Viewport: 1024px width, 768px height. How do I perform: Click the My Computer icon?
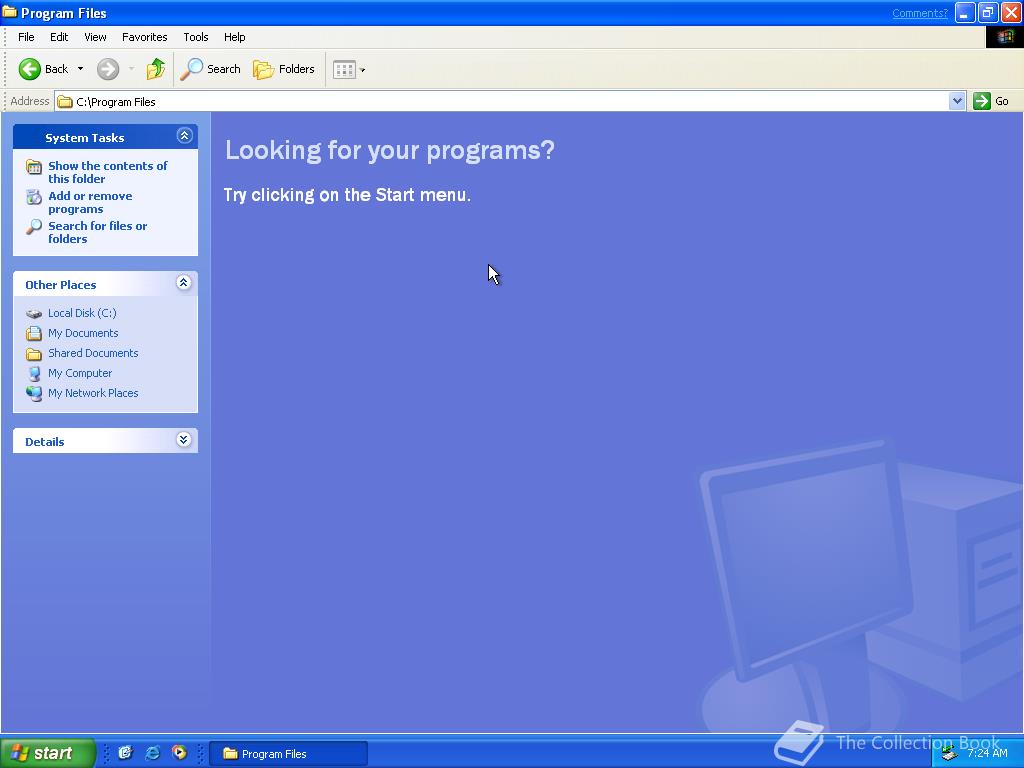(34, 374)
